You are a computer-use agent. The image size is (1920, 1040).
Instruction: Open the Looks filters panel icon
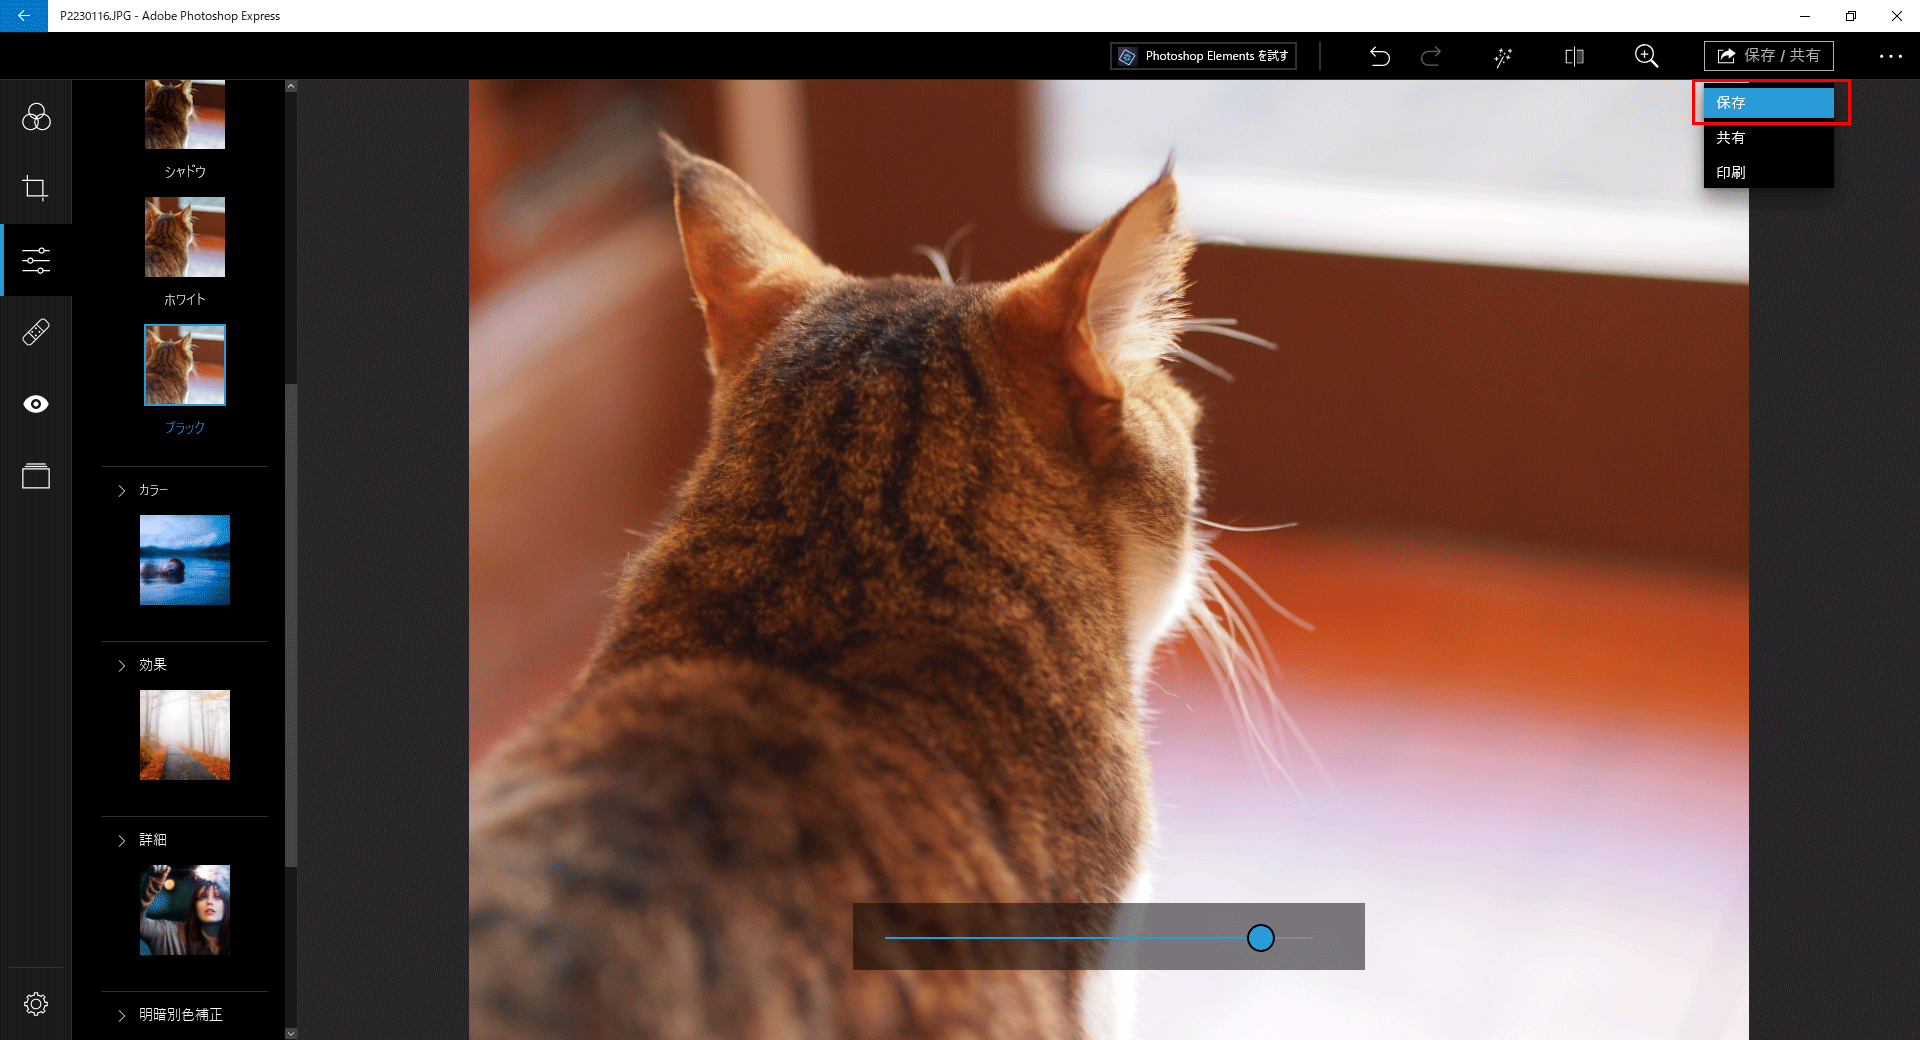point(36,118)
